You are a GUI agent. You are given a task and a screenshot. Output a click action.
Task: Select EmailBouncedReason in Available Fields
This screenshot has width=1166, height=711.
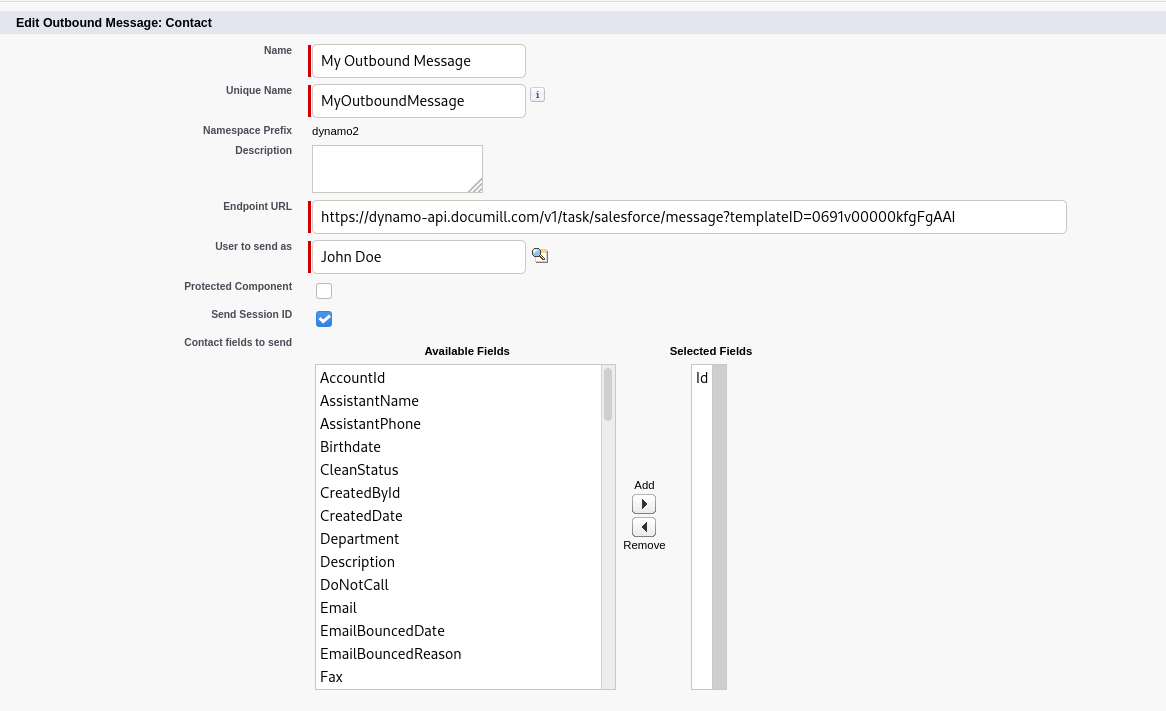pos(391,654)
